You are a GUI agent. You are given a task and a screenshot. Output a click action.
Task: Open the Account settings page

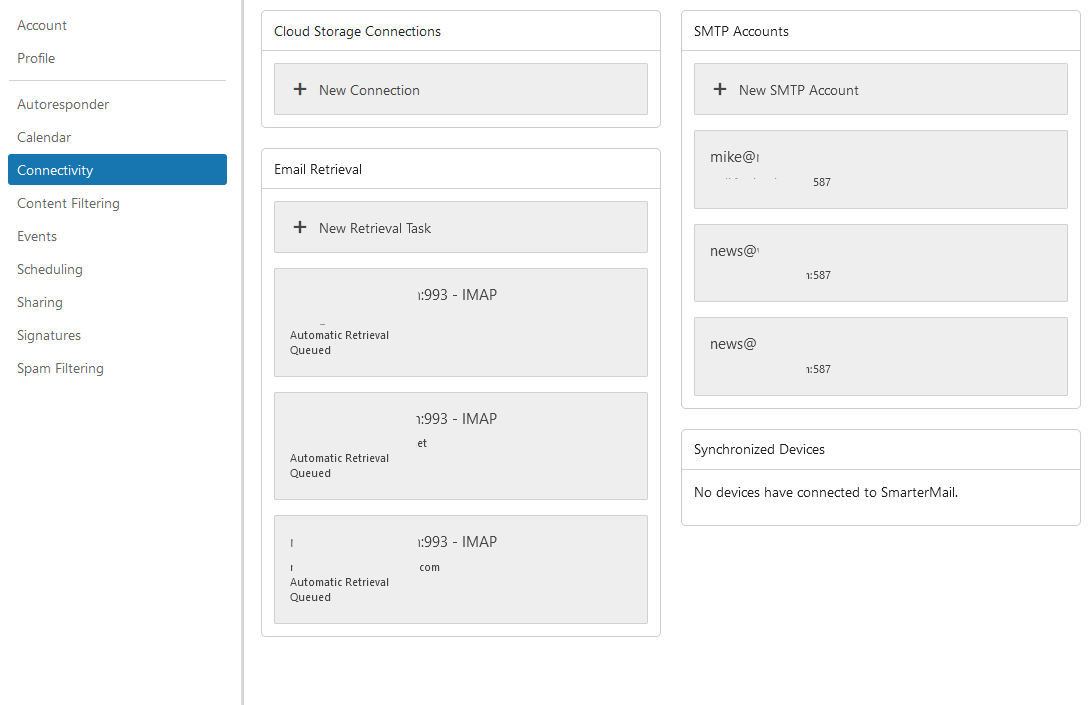point(42,25)
